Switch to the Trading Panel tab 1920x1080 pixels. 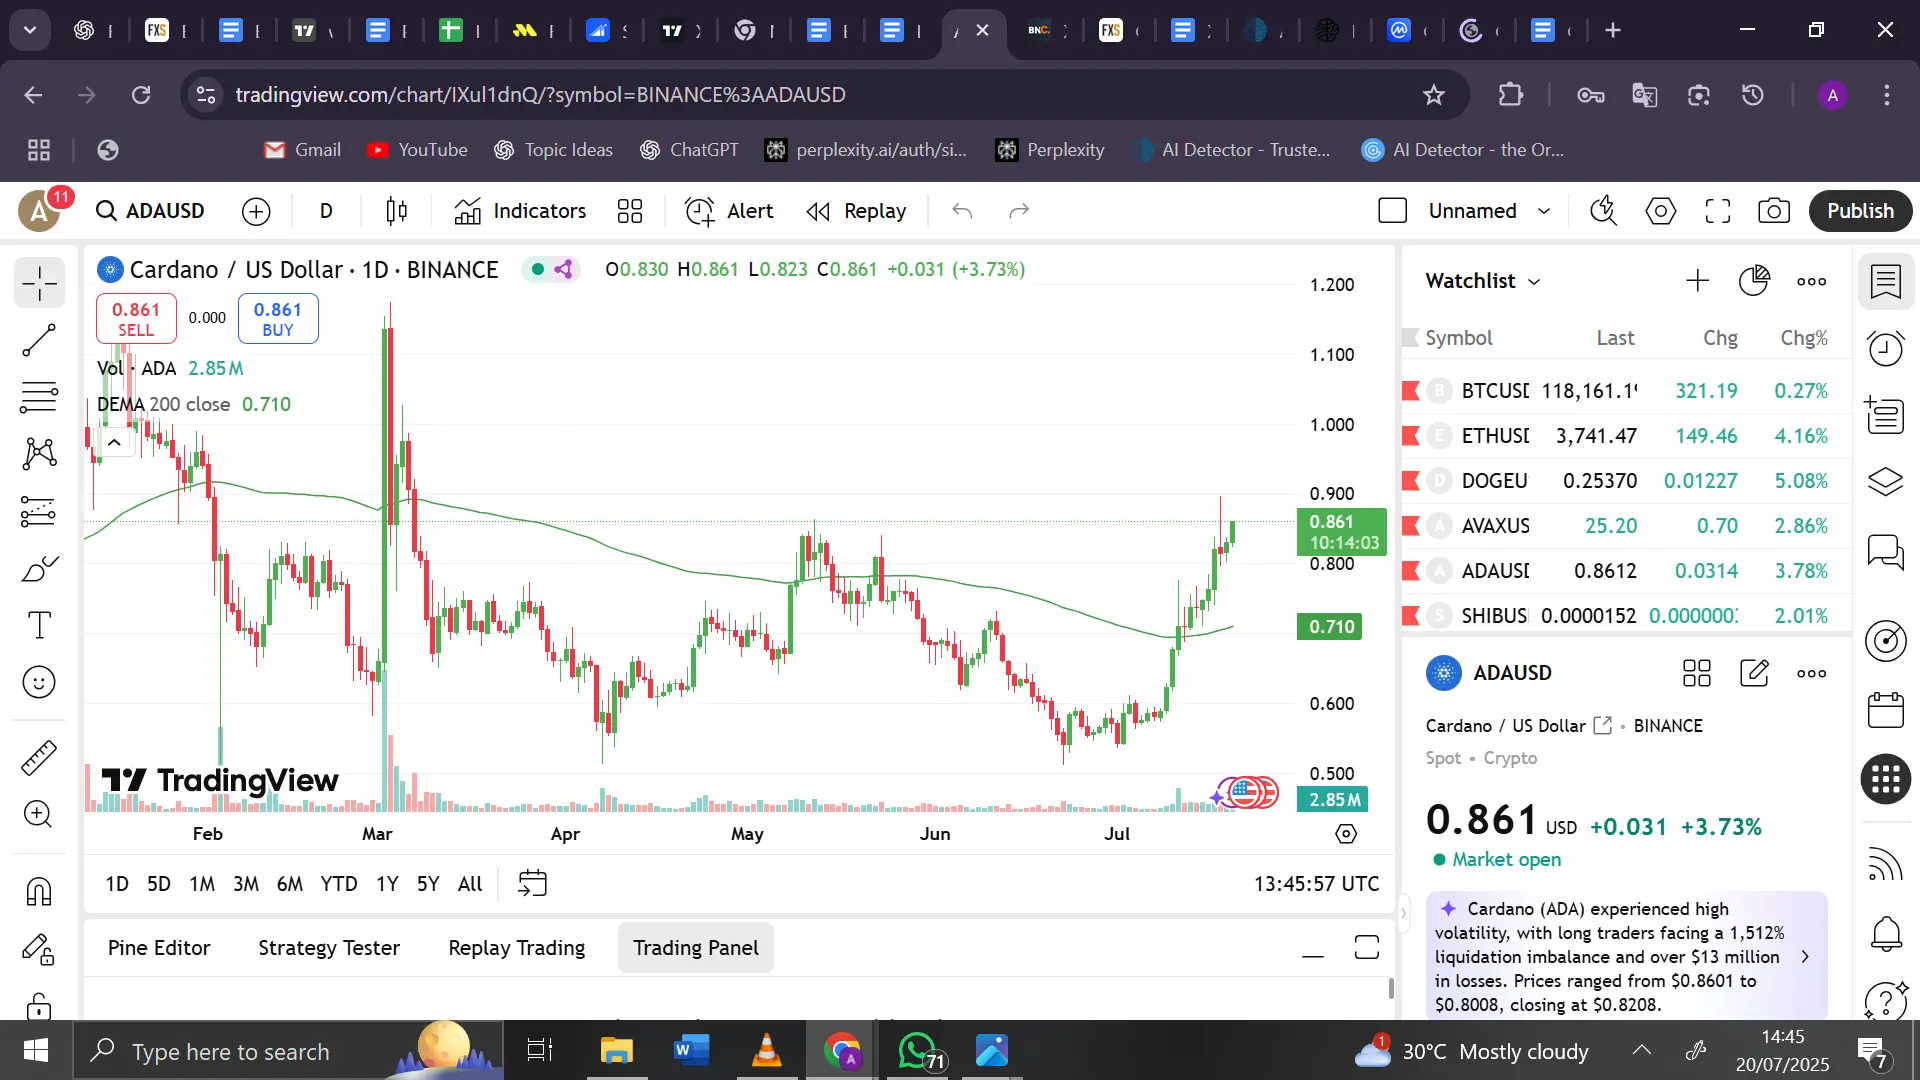[696, 948]
